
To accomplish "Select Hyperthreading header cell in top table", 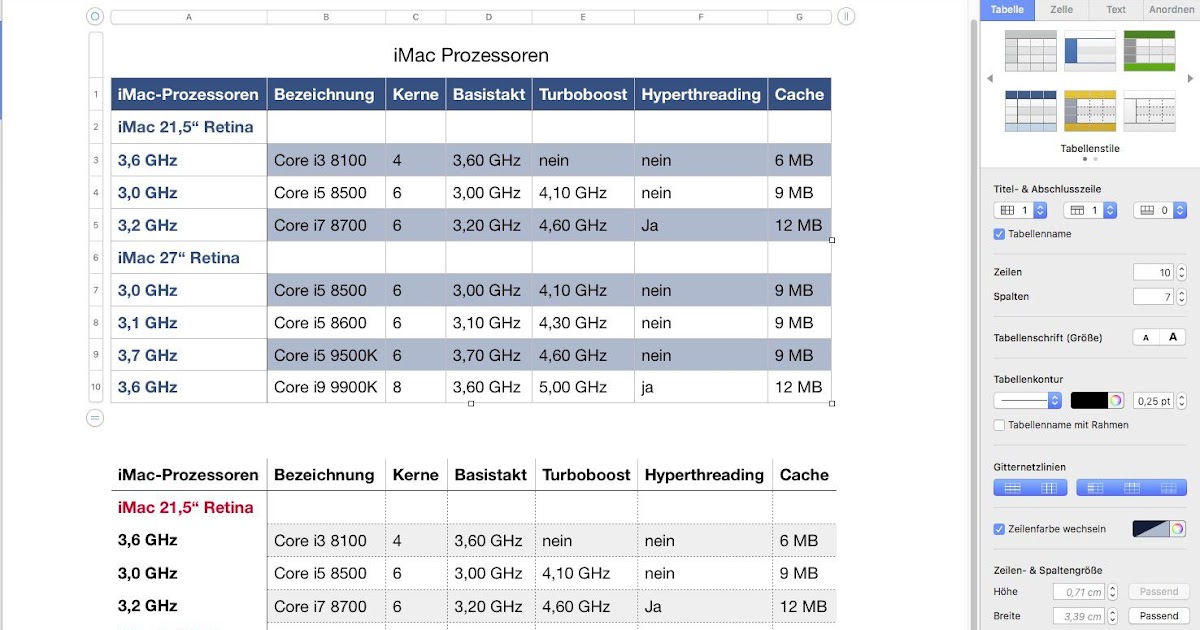I will point(701,94).
